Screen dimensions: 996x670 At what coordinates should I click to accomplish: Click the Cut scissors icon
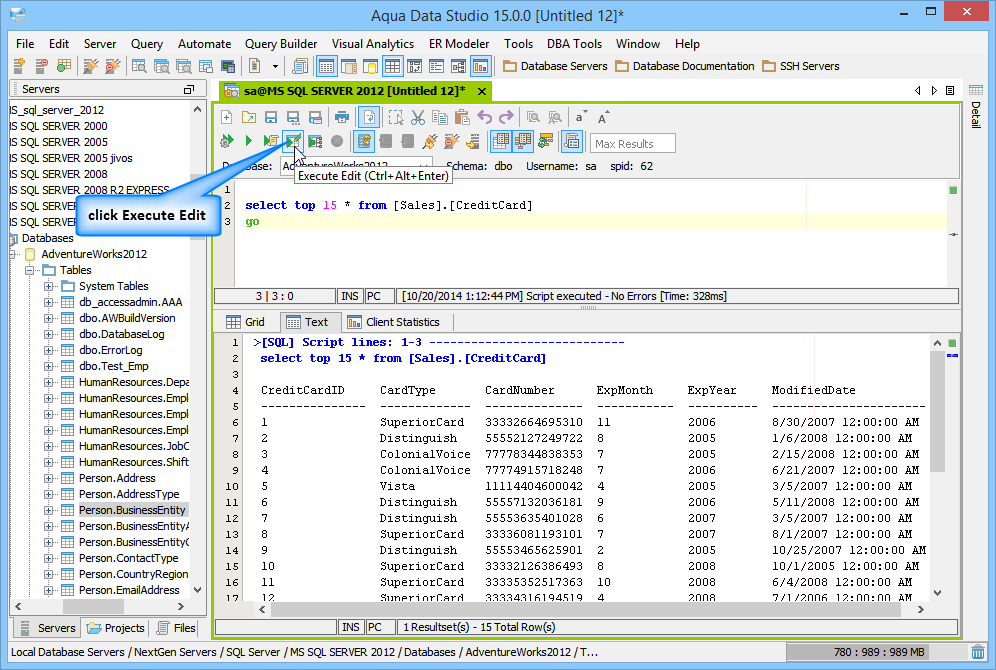click(418, 117)
